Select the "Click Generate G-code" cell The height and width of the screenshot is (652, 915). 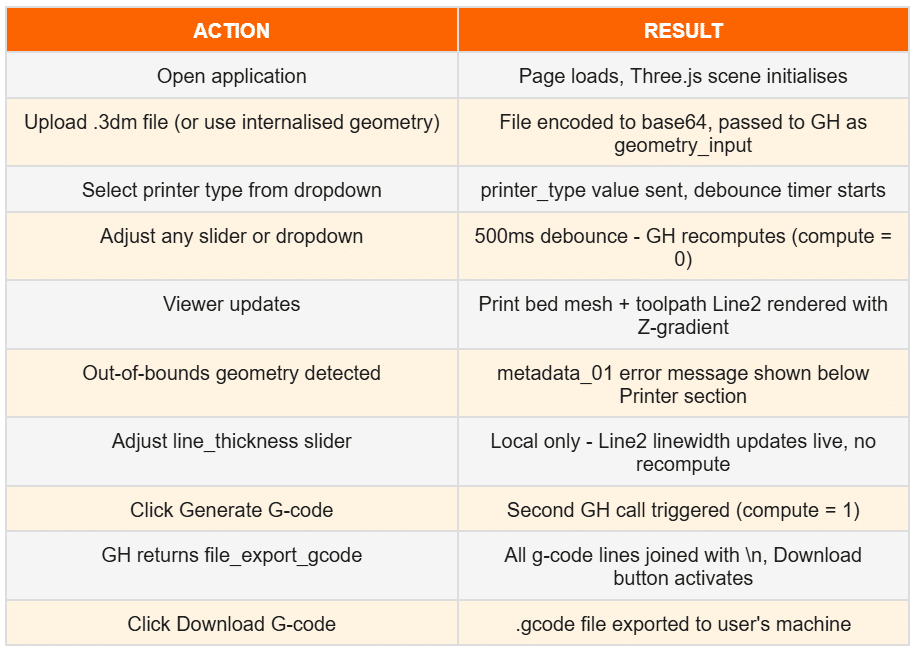point(232,510)
